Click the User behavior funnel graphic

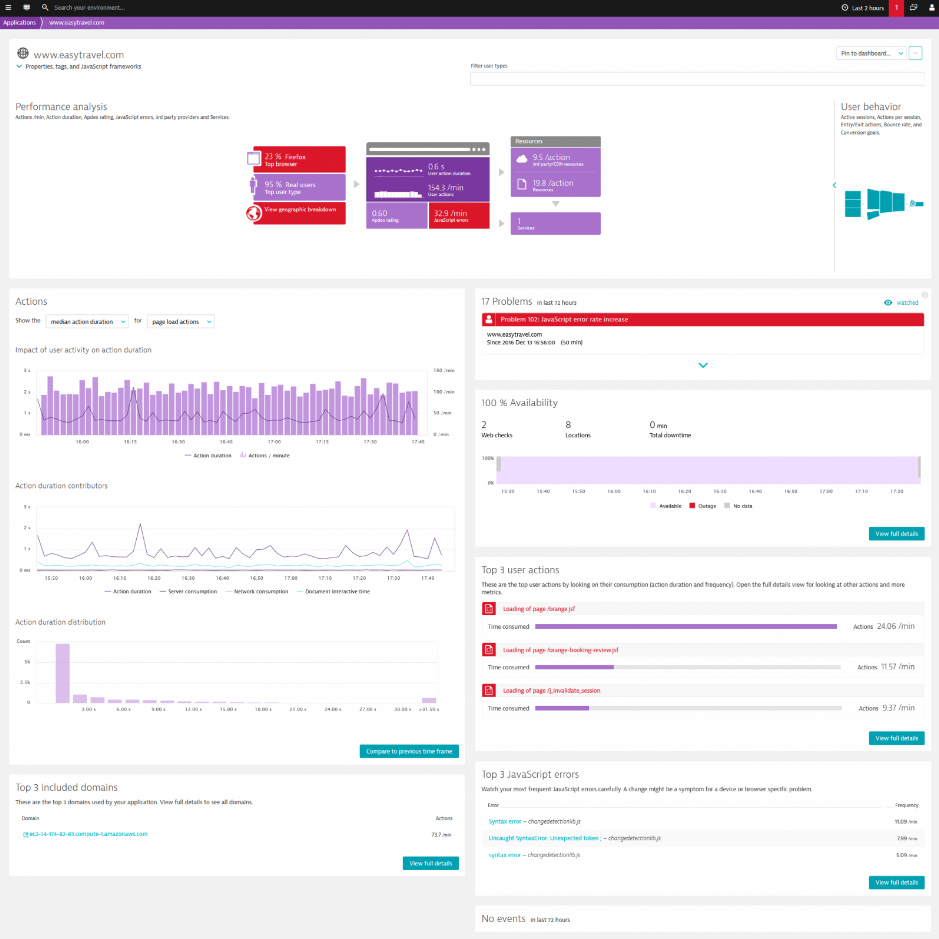(883, 204)
